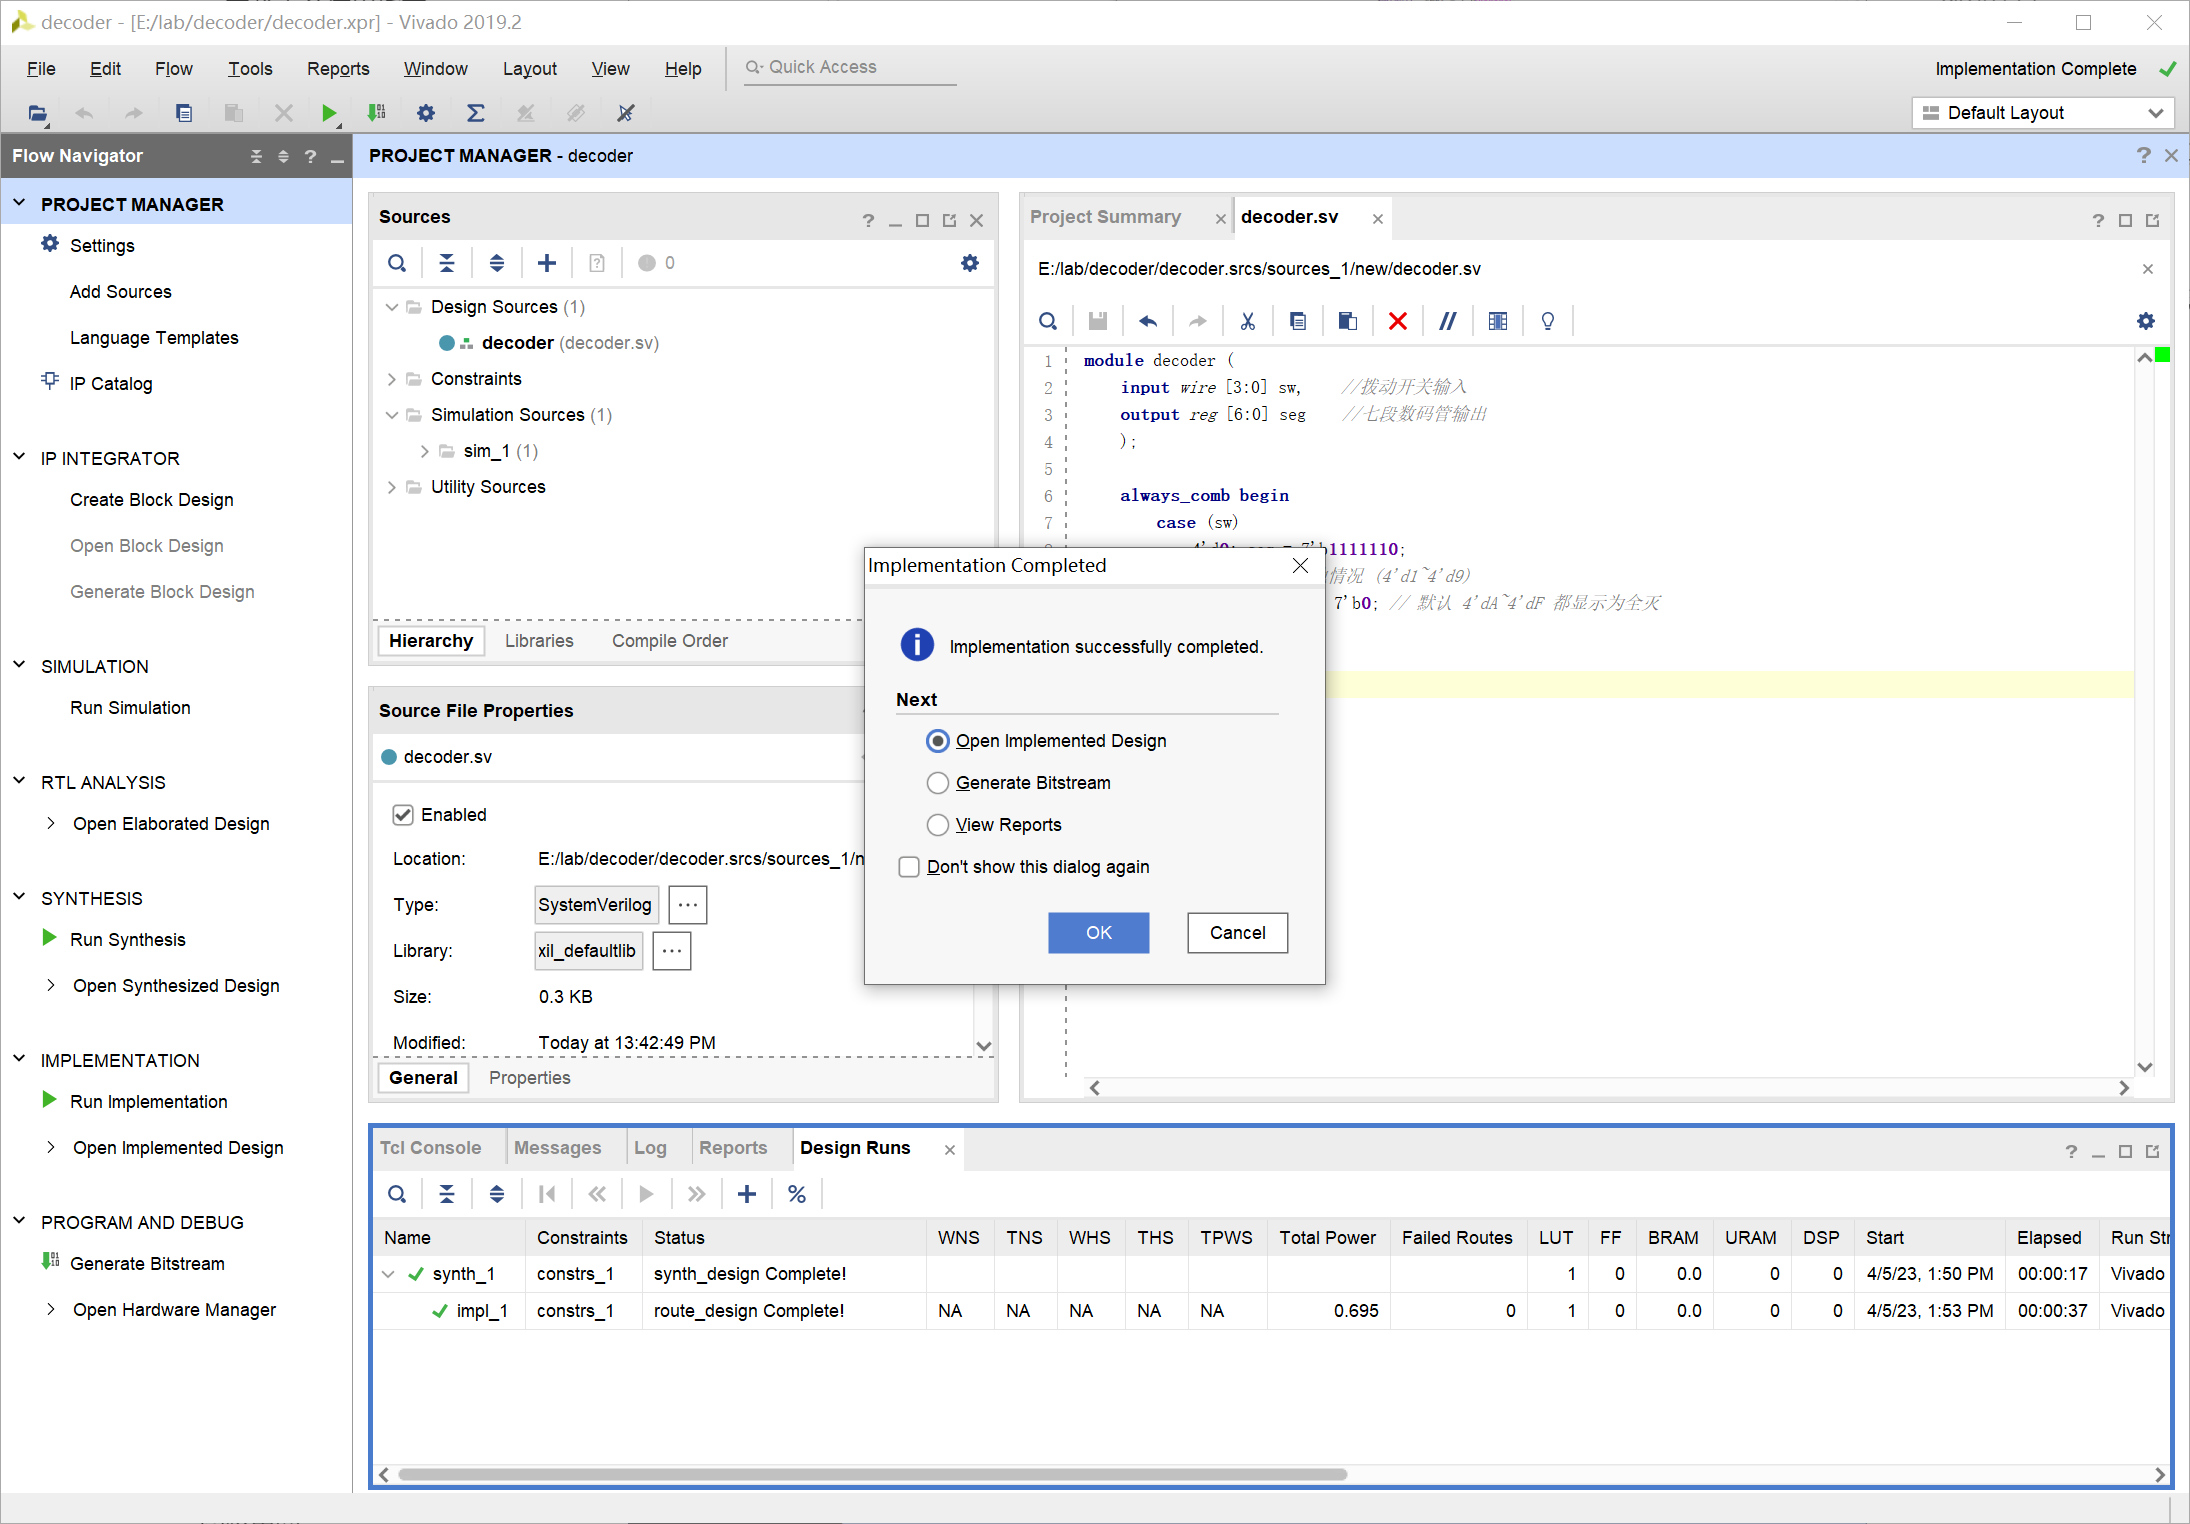
Task: Open the Reports menu
Action: tap(337, 69)
